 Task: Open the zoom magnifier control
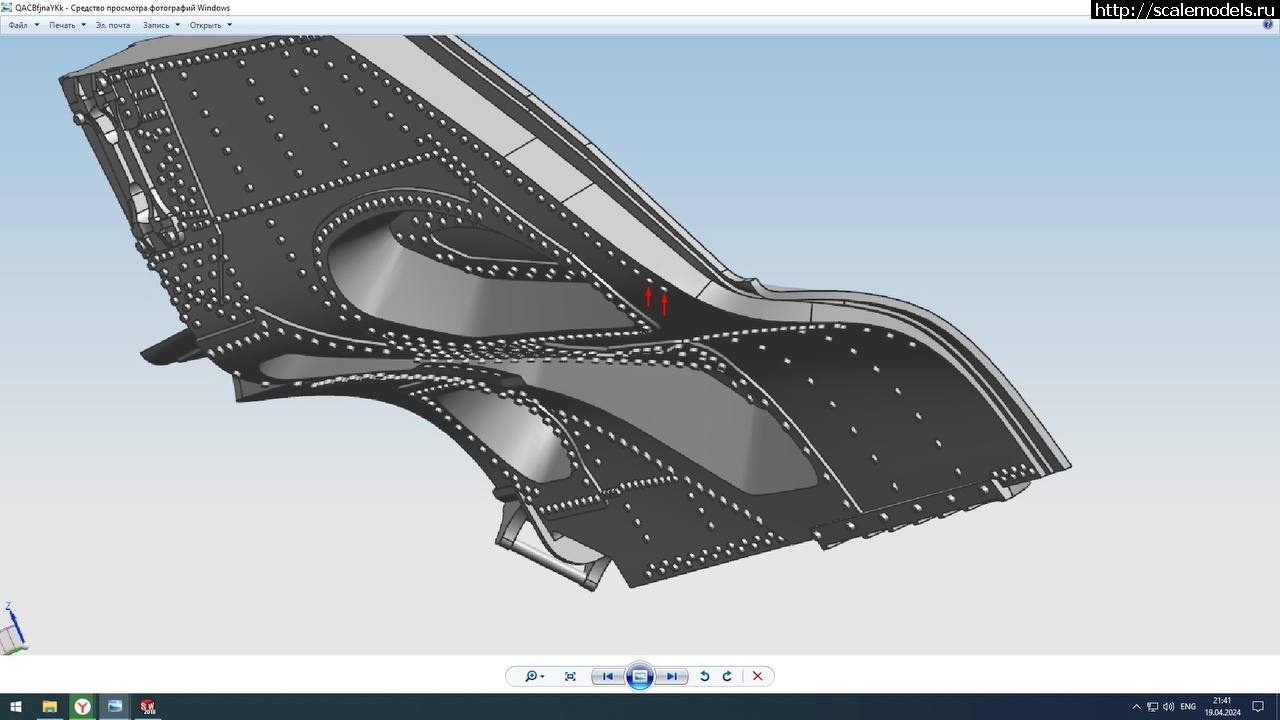click(535, 677)
